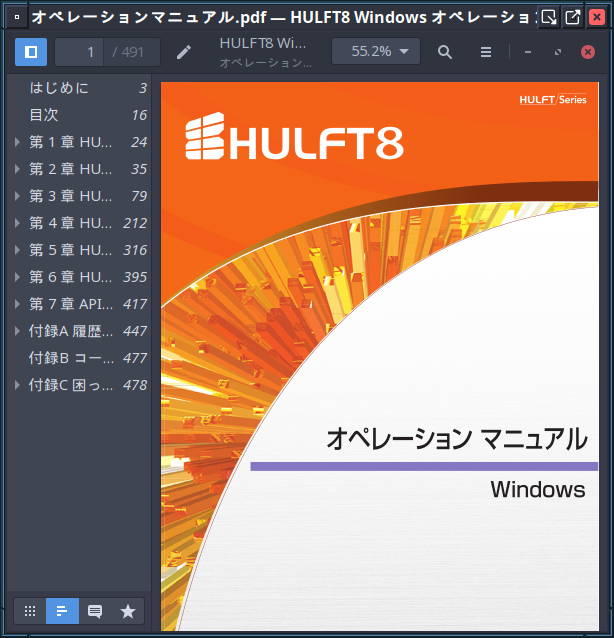Image resolution: width=614 pixels, height=638 pixels.
Task: Click the cover page HULFT8 logo
Action: 294,136
